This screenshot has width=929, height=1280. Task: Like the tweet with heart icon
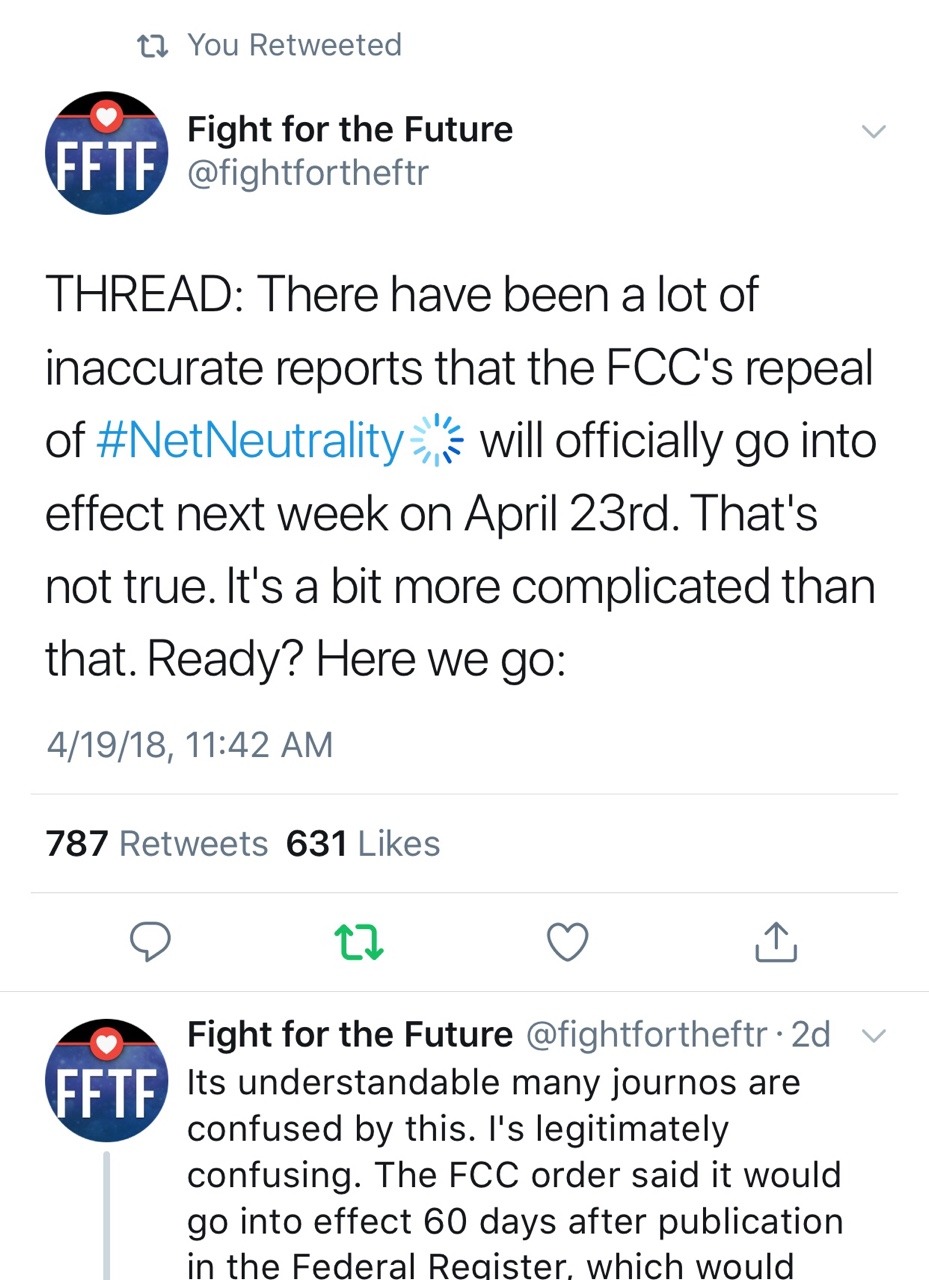(569, 941)
